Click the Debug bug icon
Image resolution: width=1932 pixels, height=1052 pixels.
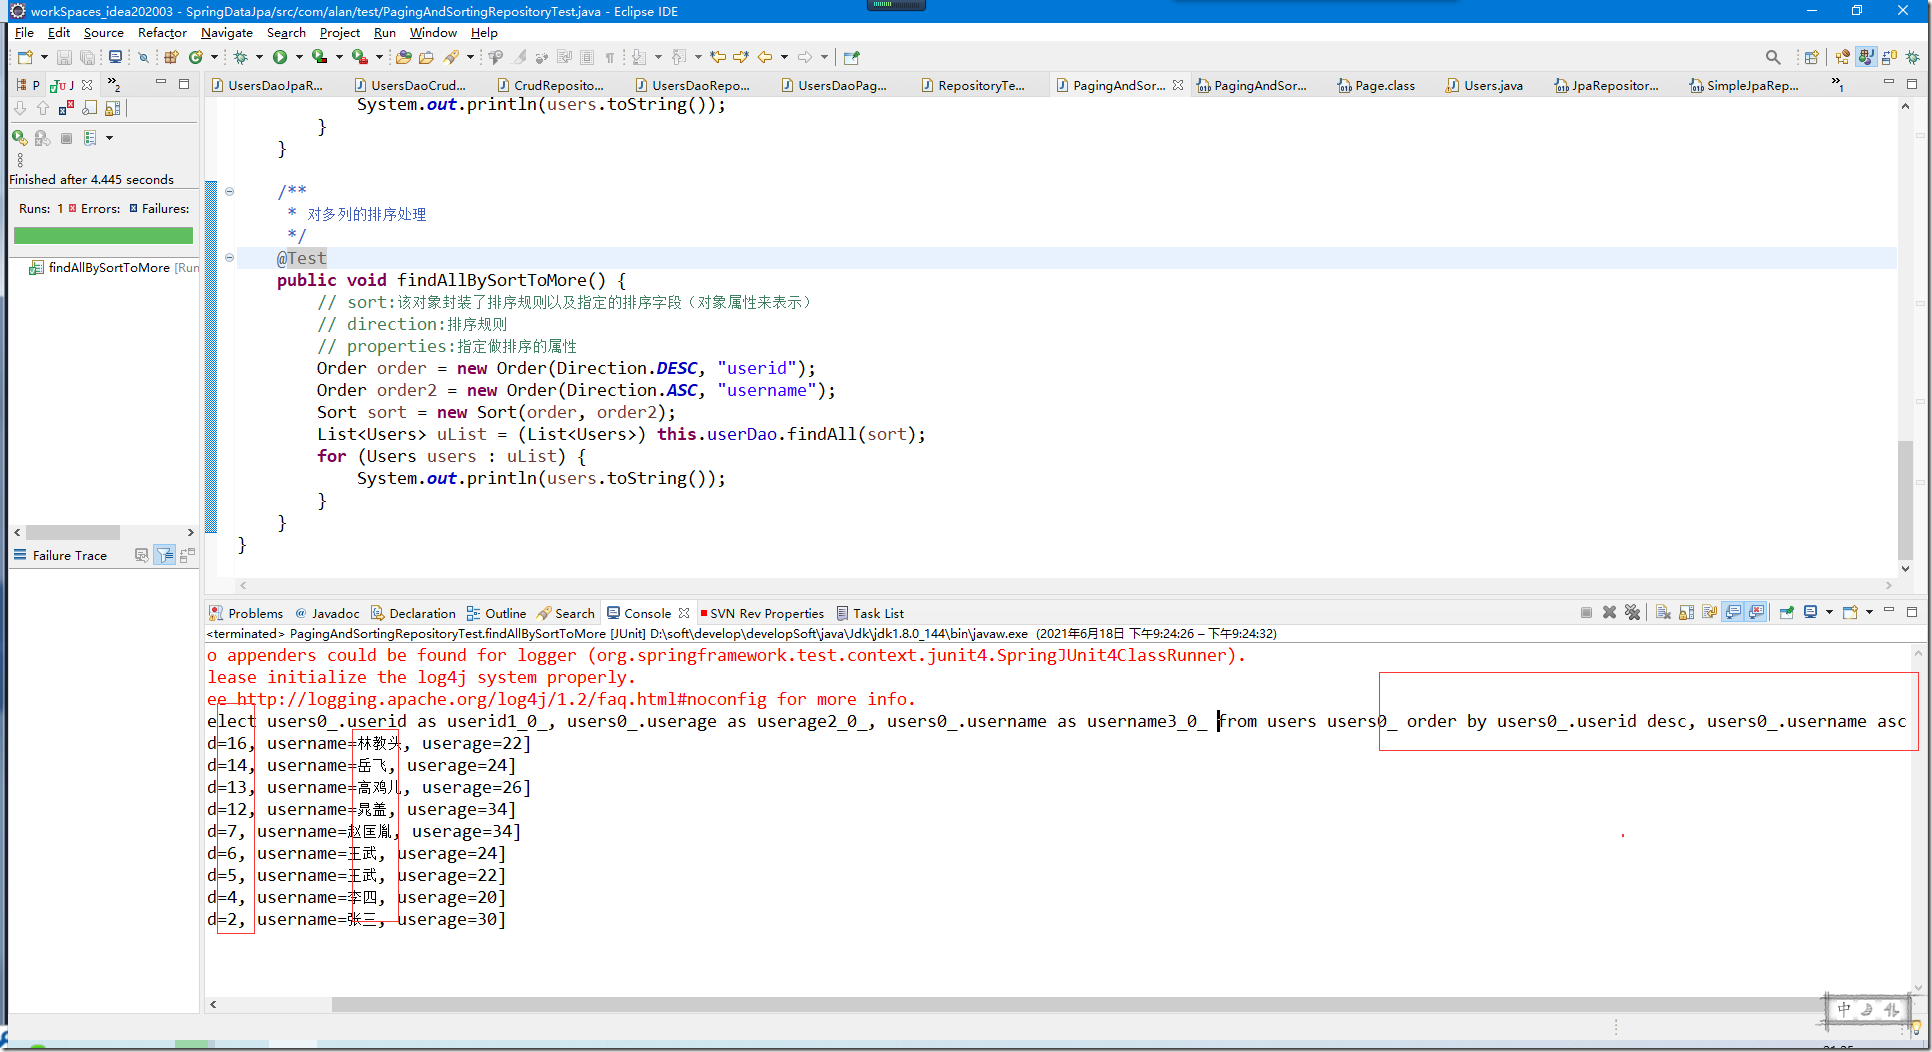tap(240, 57)
